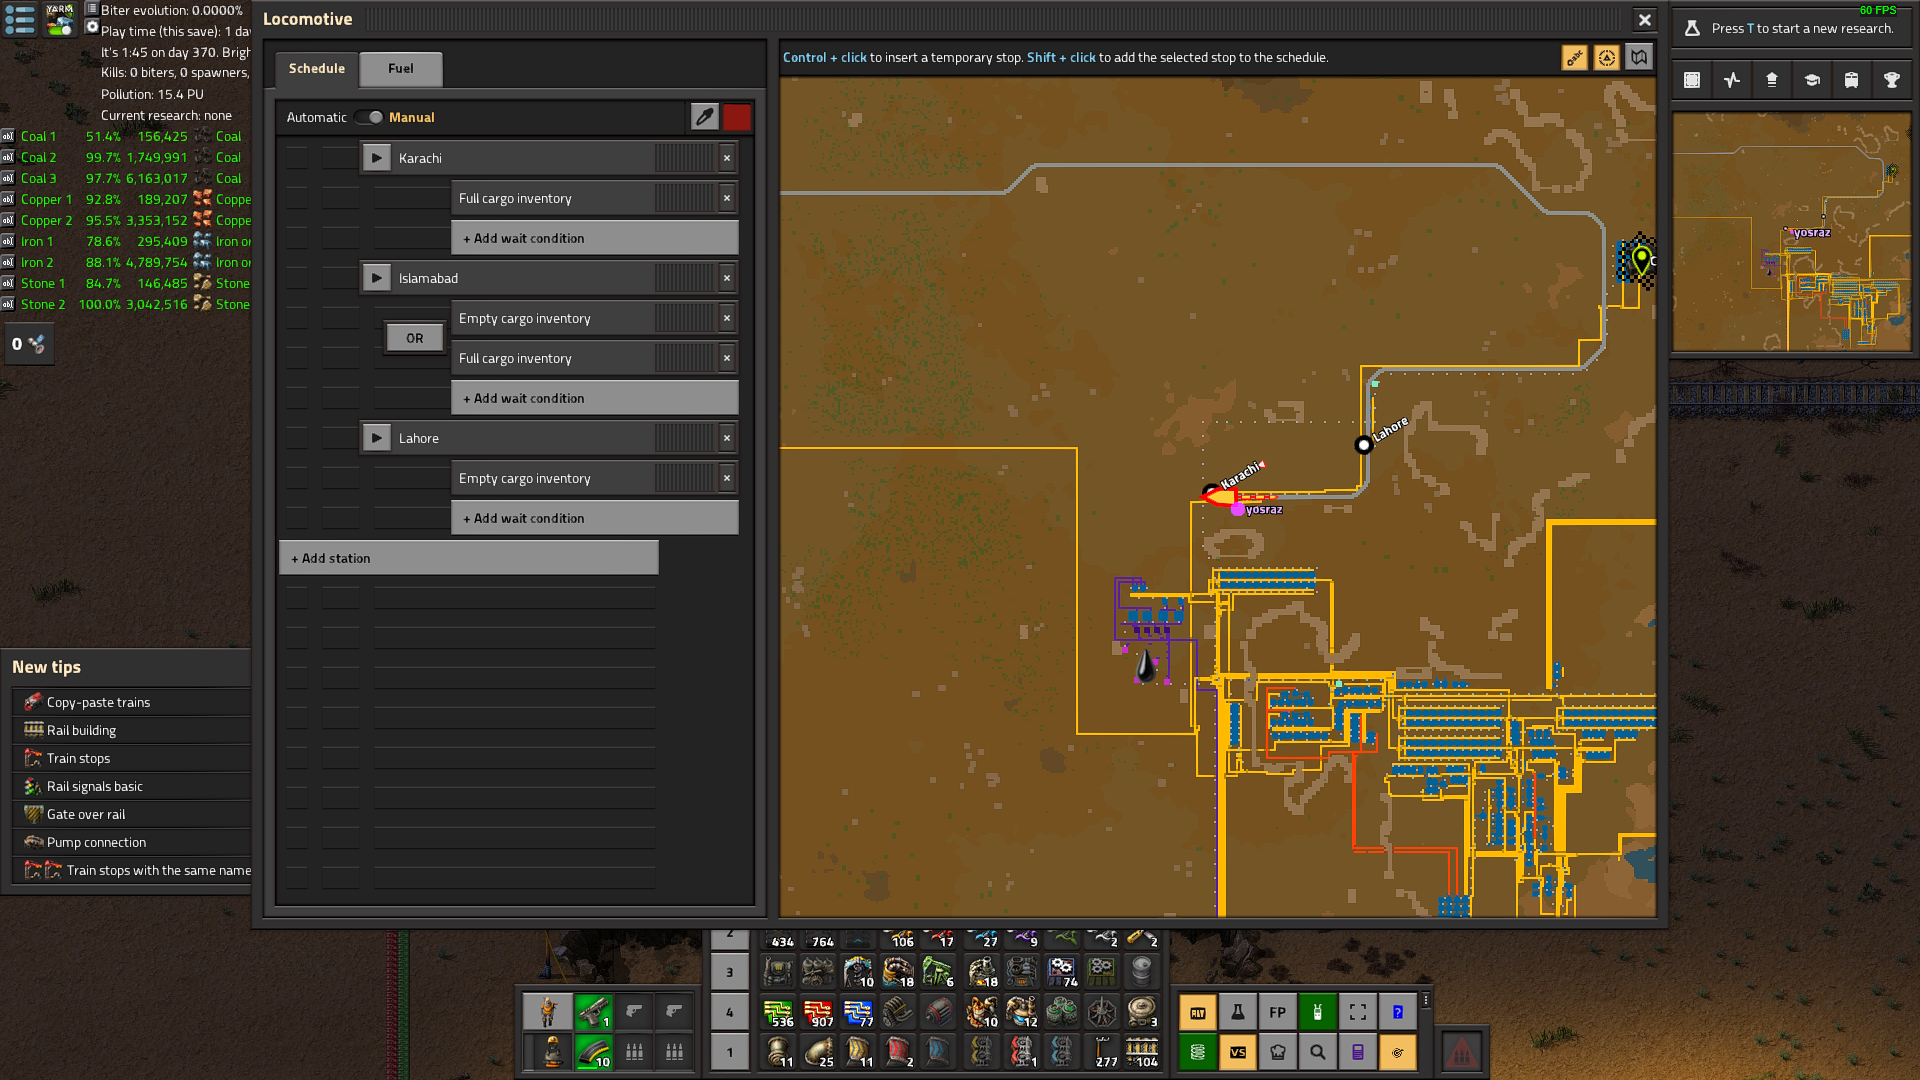The height and width of the screenshot is (1080, 1920).
Task: Switch to map view button
Action: (1639, 58)
